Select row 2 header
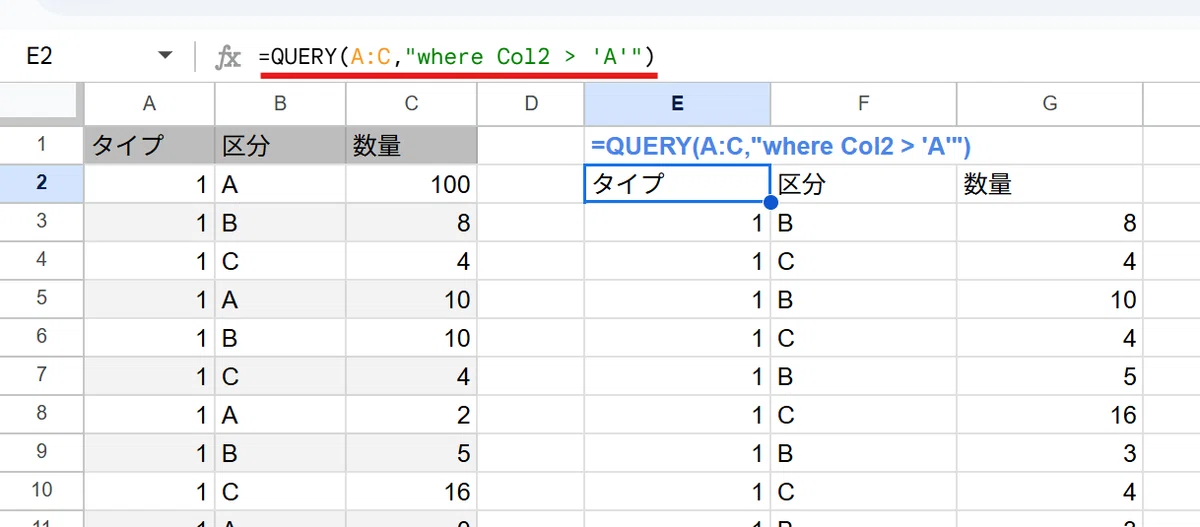The image size is (1200, 527). 41,184
